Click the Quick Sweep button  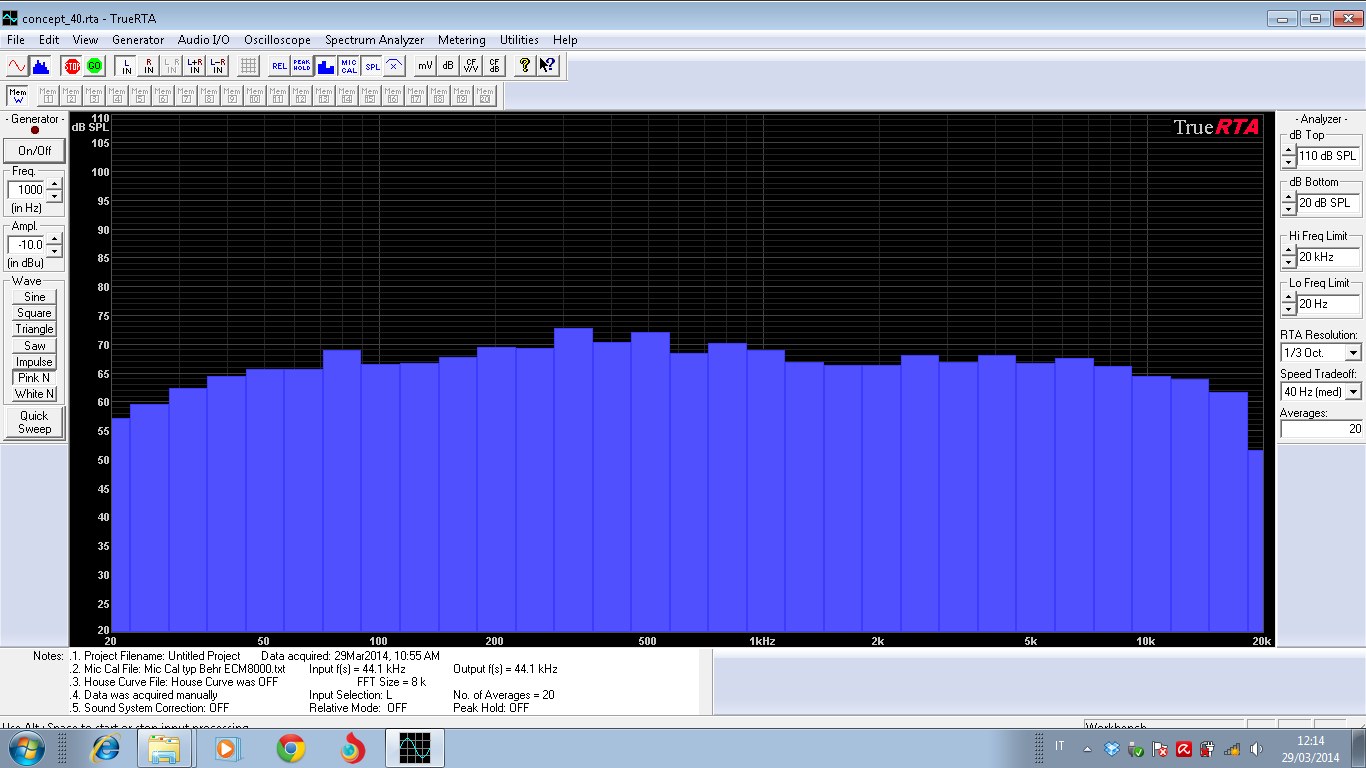(34, 422)
